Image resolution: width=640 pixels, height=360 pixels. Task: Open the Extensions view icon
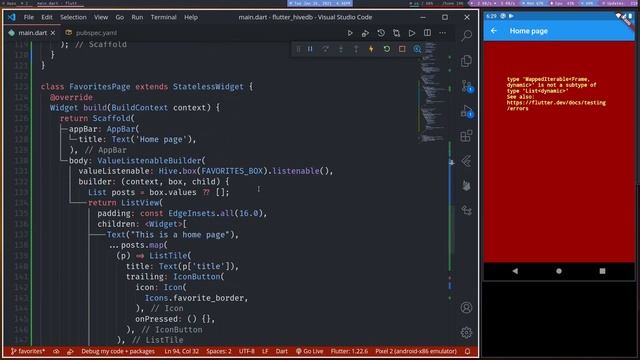click(x=467, y=136)
